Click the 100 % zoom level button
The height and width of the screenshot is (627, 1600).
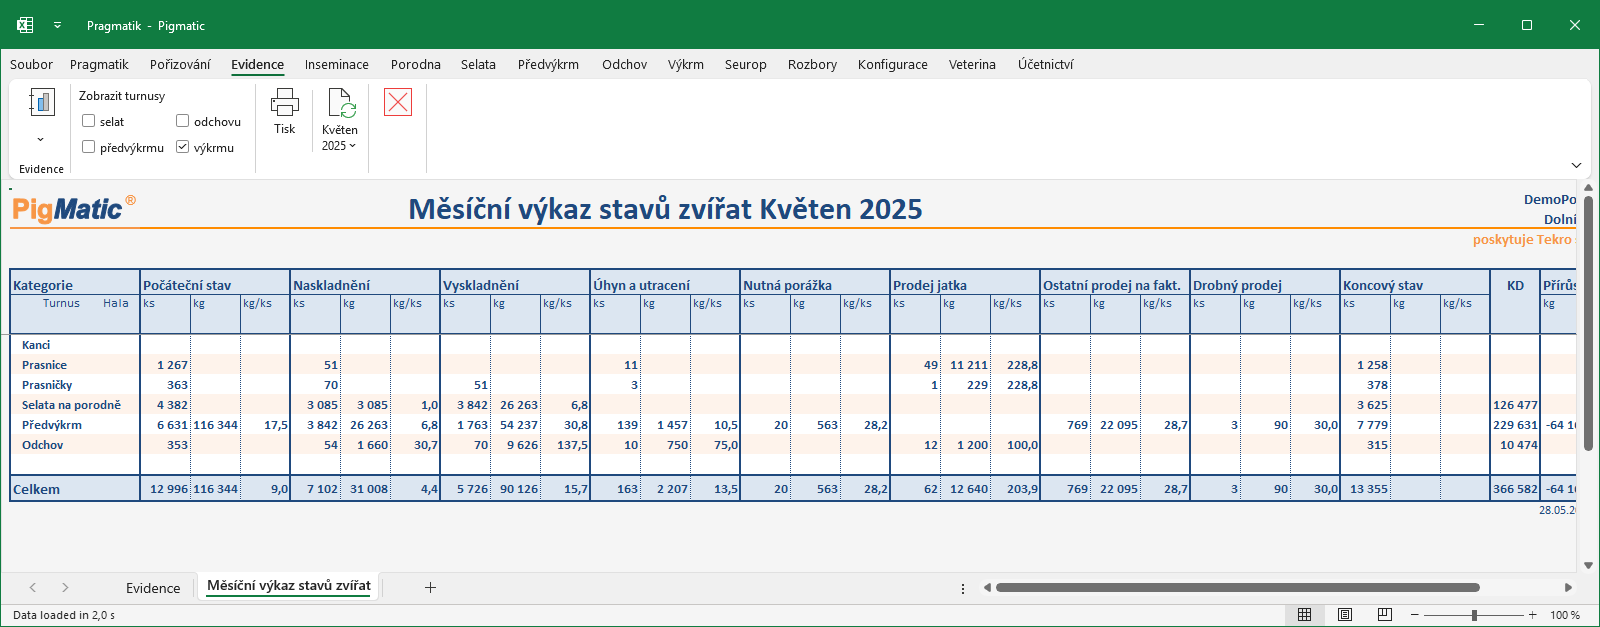click(1565, 615)
